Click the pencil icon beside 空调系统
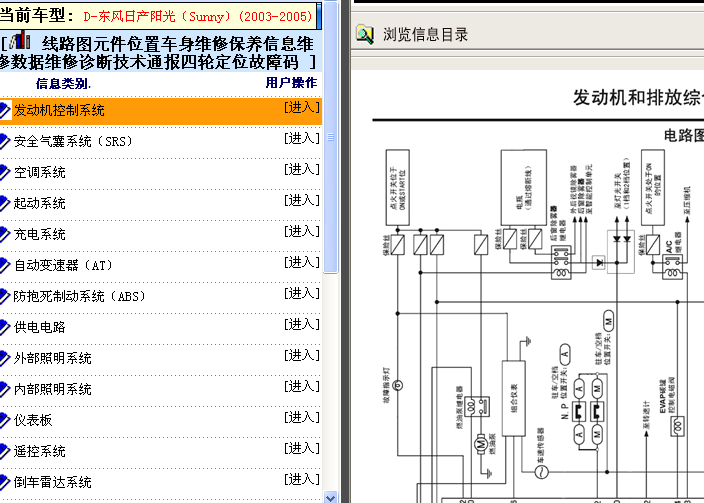Screen dimensions: 704x503 (x=4, y=172)
